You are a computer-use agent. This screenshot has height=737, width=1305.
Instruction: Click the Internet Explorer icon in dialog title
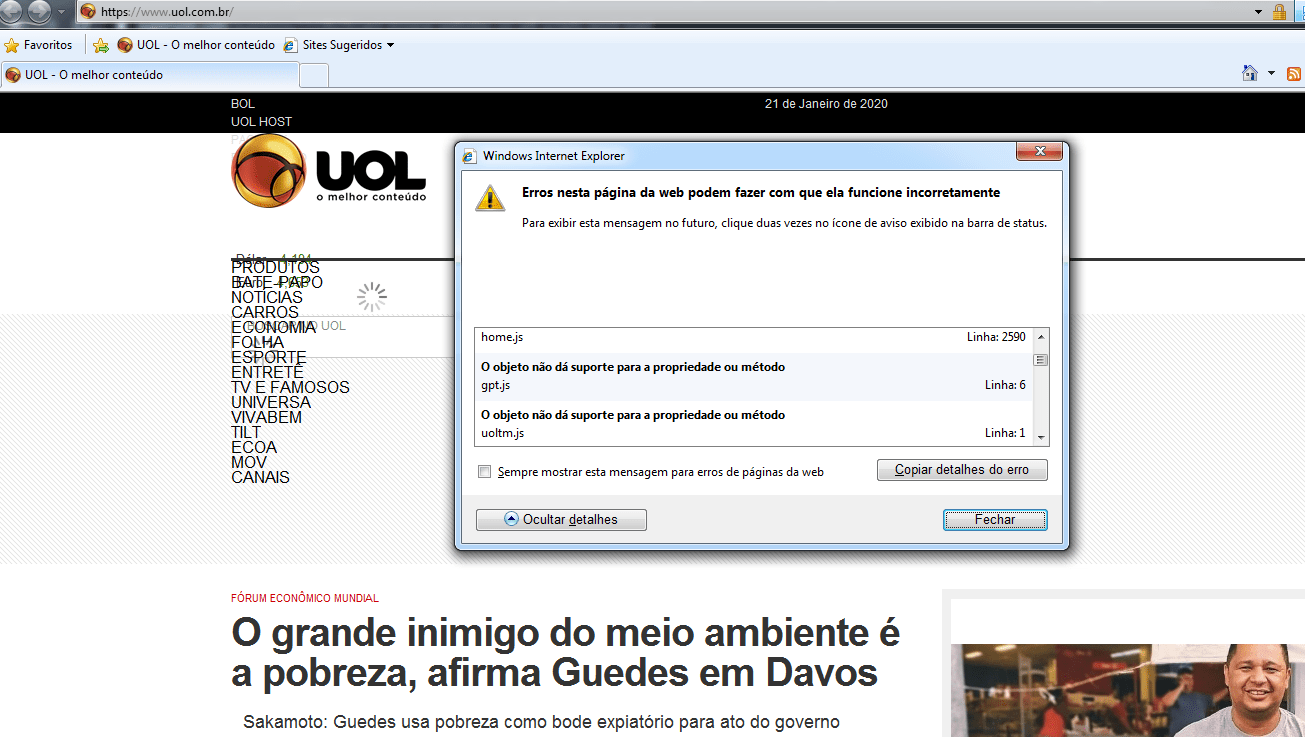(470, 156)
